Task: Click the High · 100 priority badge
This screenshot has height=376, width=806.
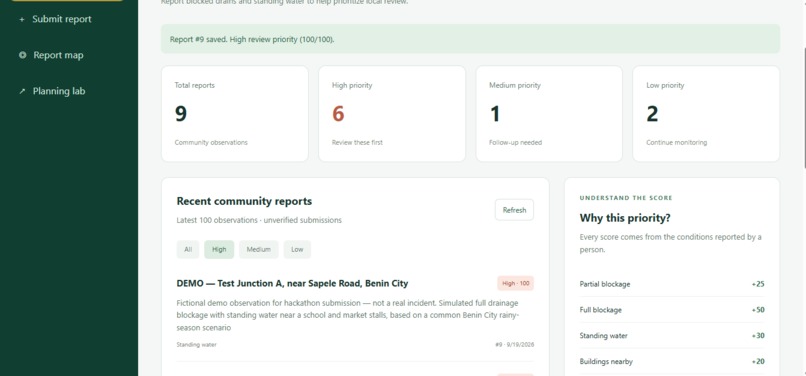Action: 515,283
